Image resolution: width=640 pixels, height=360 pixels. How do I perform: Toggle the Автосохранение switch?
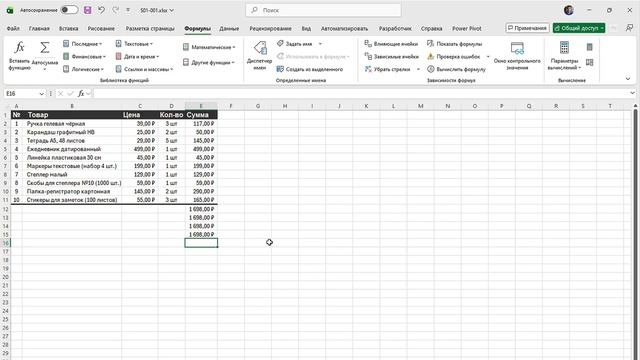(x=69, y=10)
